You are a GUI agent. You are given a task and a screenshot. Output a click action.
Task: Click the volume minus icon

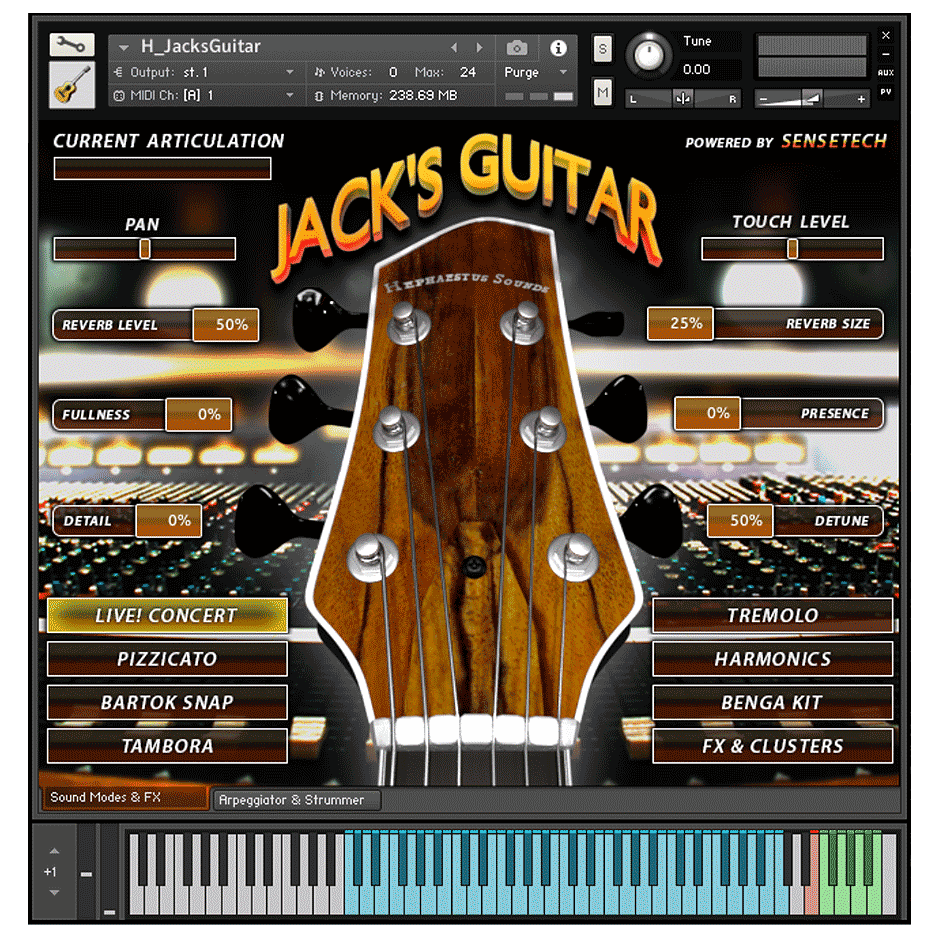763,99
